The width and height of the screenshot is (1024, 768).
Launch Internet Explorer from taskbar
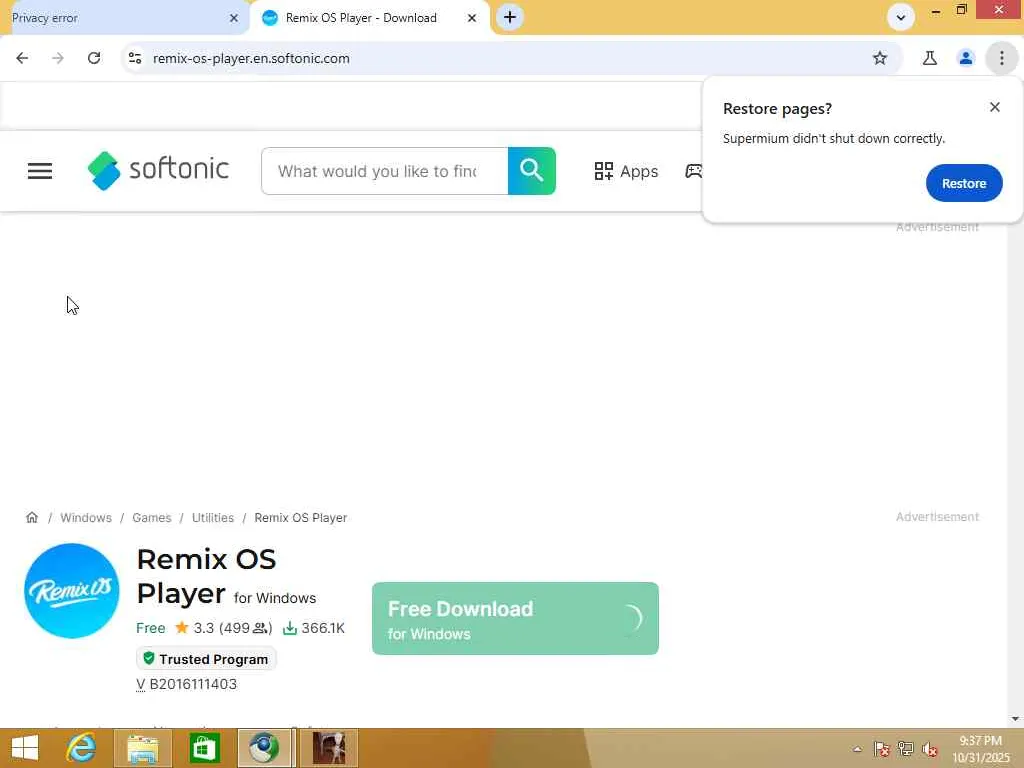click(82, 748)
